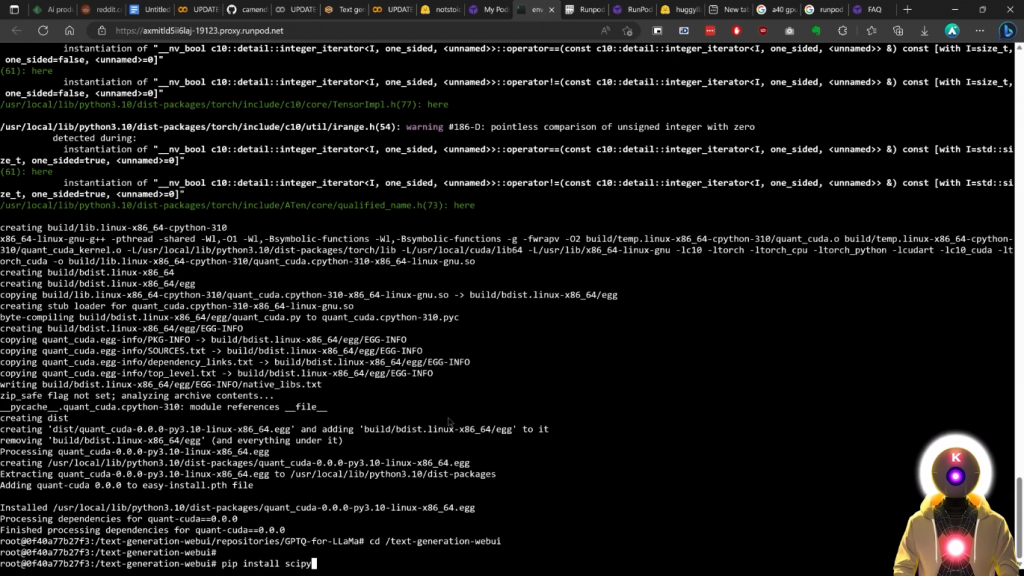Add a new tab with plus button
The height and width of the screenshot is (576, 1024).
click(907, 10)
